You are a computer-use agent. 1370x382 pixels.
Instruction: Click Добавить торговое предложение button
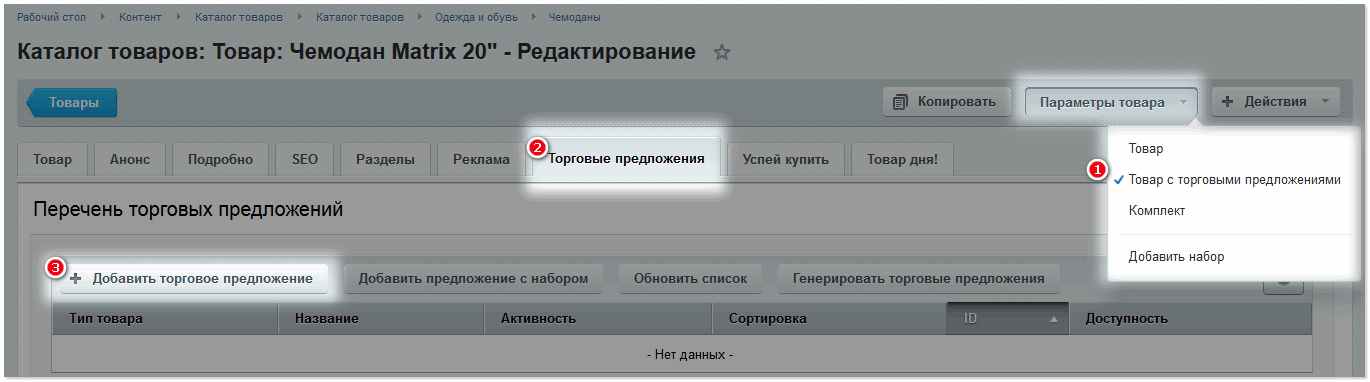point(193,279)
